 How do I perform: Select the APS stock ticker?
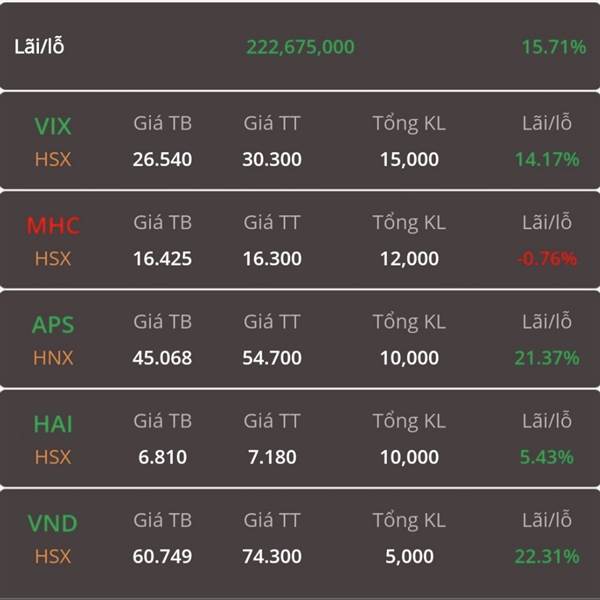pos(53,325)
